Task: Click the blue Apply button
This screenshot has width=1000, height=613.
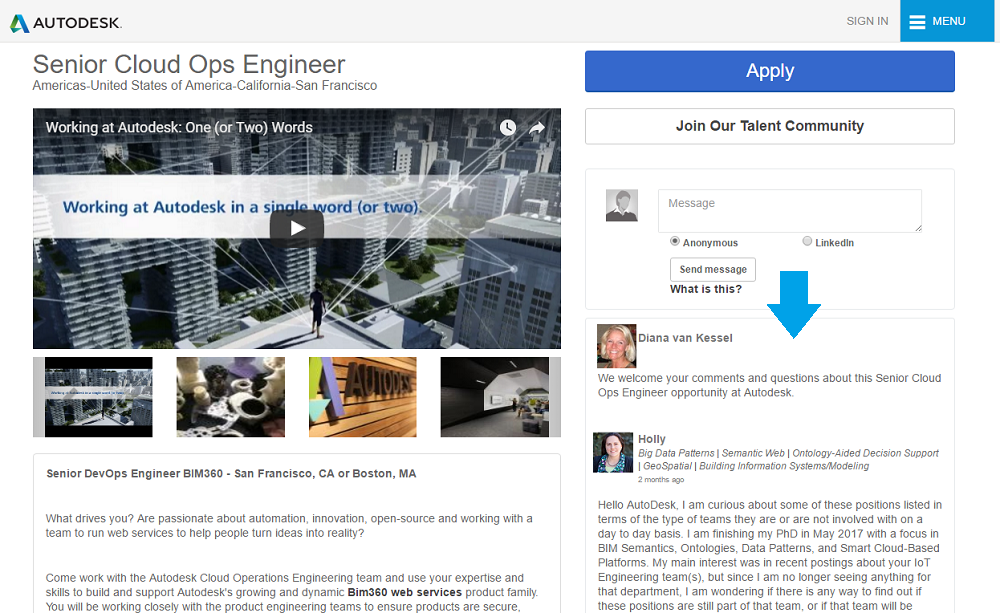Action: (x=770, y=71)
